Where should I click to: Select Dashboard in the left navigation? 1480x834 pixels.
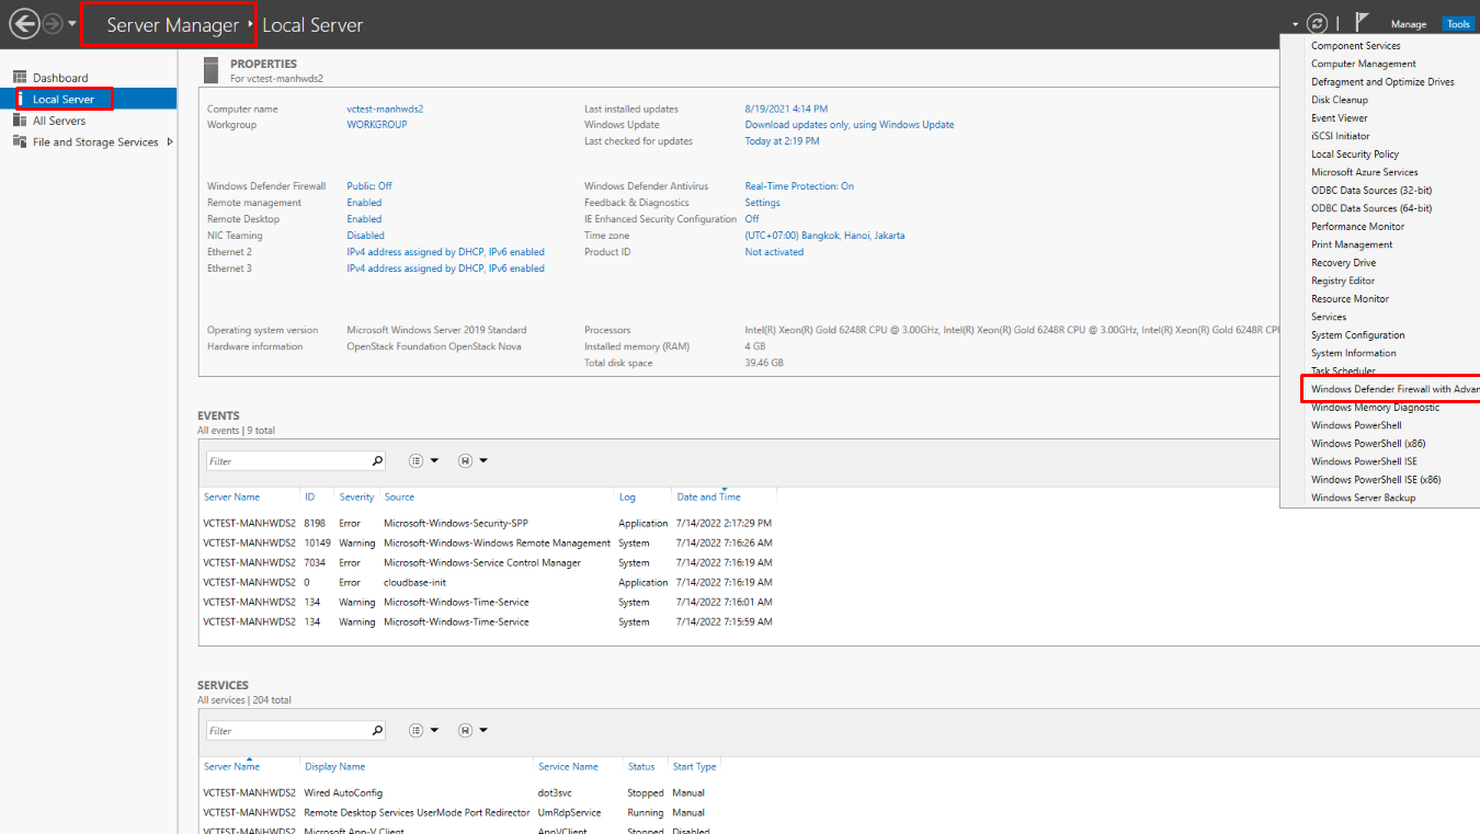coord(60,78)
